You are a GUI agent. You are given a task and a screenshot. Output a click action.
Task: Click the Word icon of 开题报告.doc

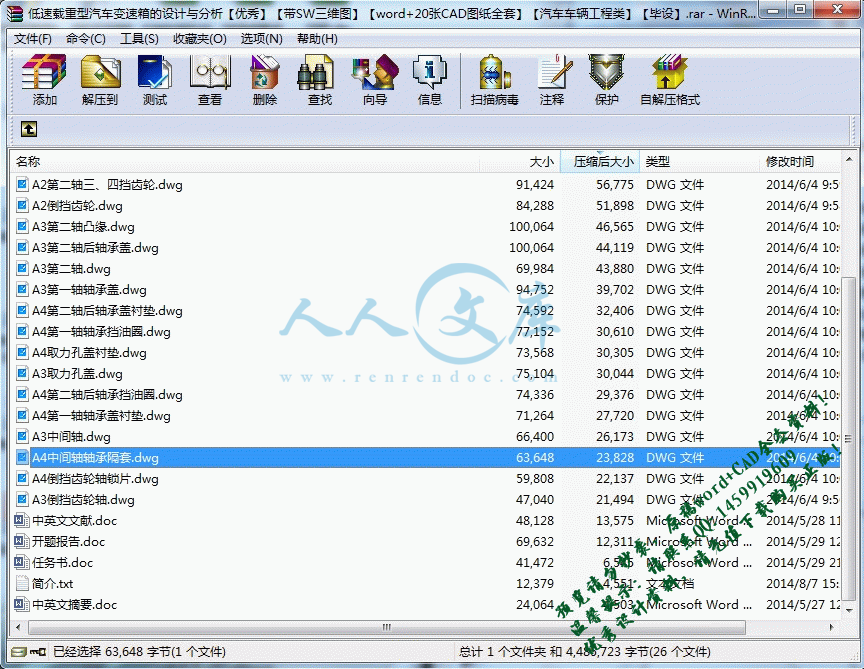22,541
